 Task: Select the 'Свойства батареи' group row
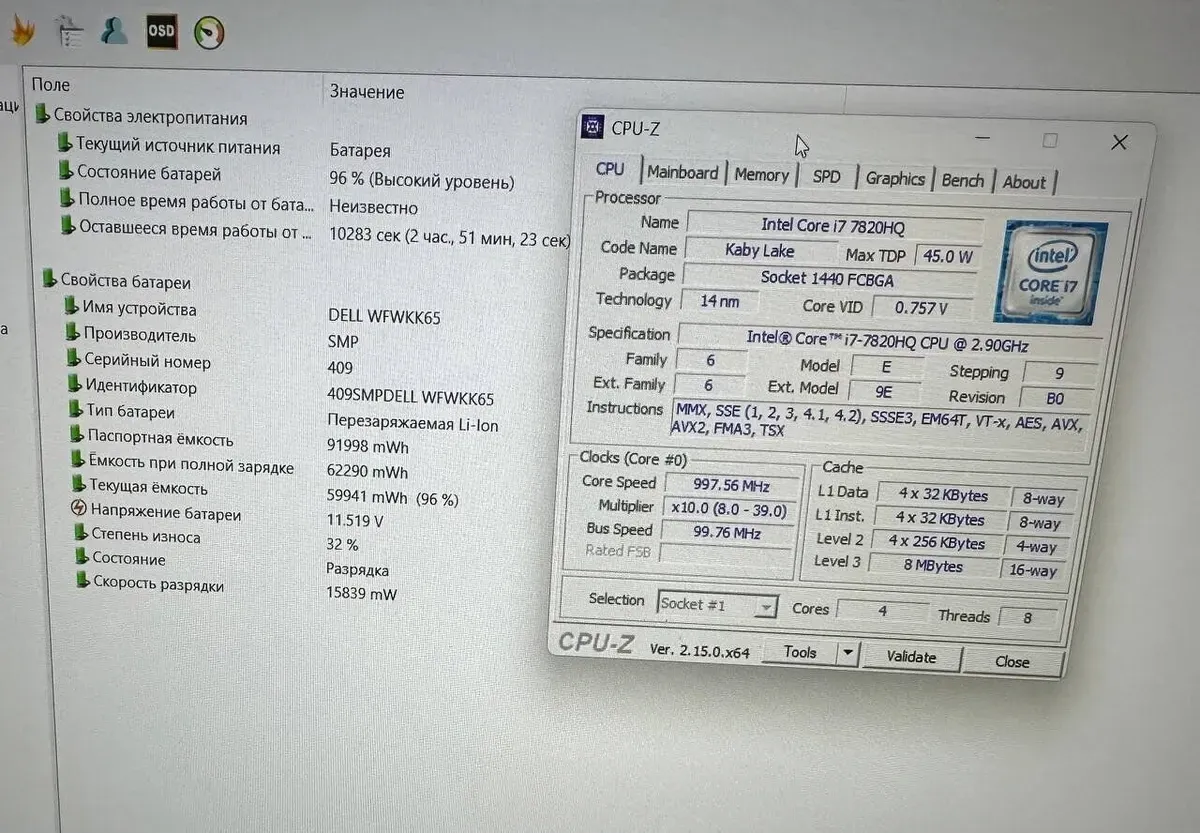pyautogui.click(x=125, y=282)
